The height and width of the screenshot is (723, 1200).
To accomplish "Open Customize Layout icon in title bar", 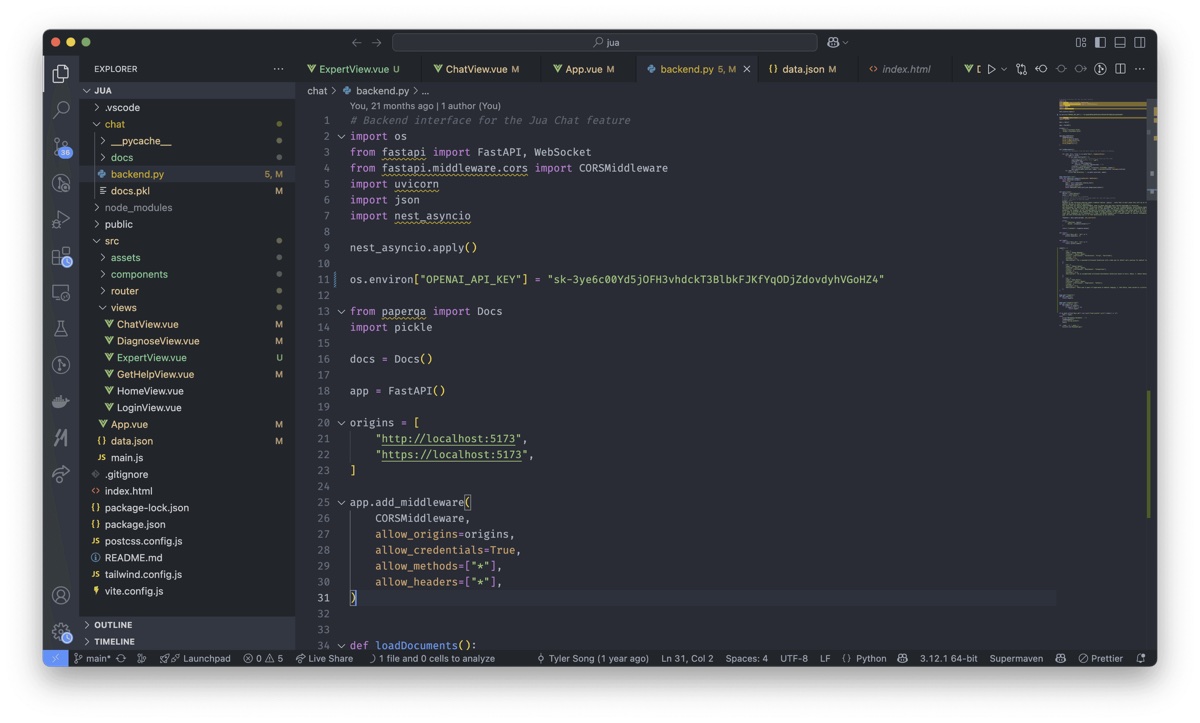I will pos(1081,42).
